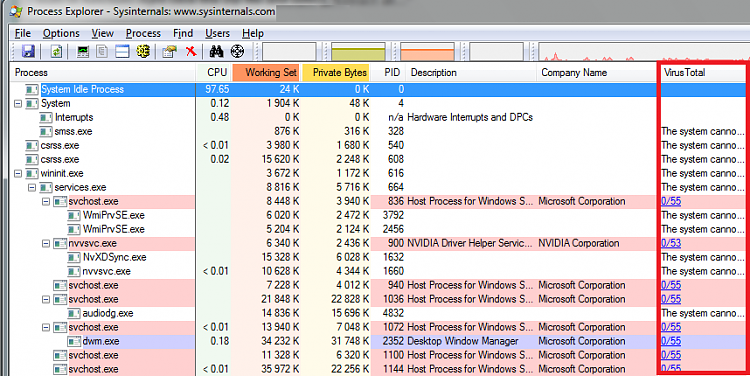Image resolution: width=750 pixels, height=376 pixels.
Task: Open the 0/55 VirusTotal link for svchost PID 1100
Action: click(671, 355)
